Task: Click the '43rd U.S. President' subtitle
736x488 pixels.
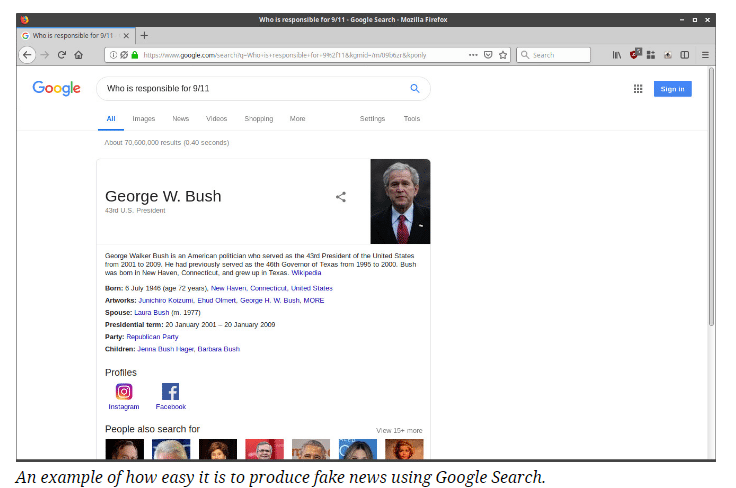Action: coord(135,211)
